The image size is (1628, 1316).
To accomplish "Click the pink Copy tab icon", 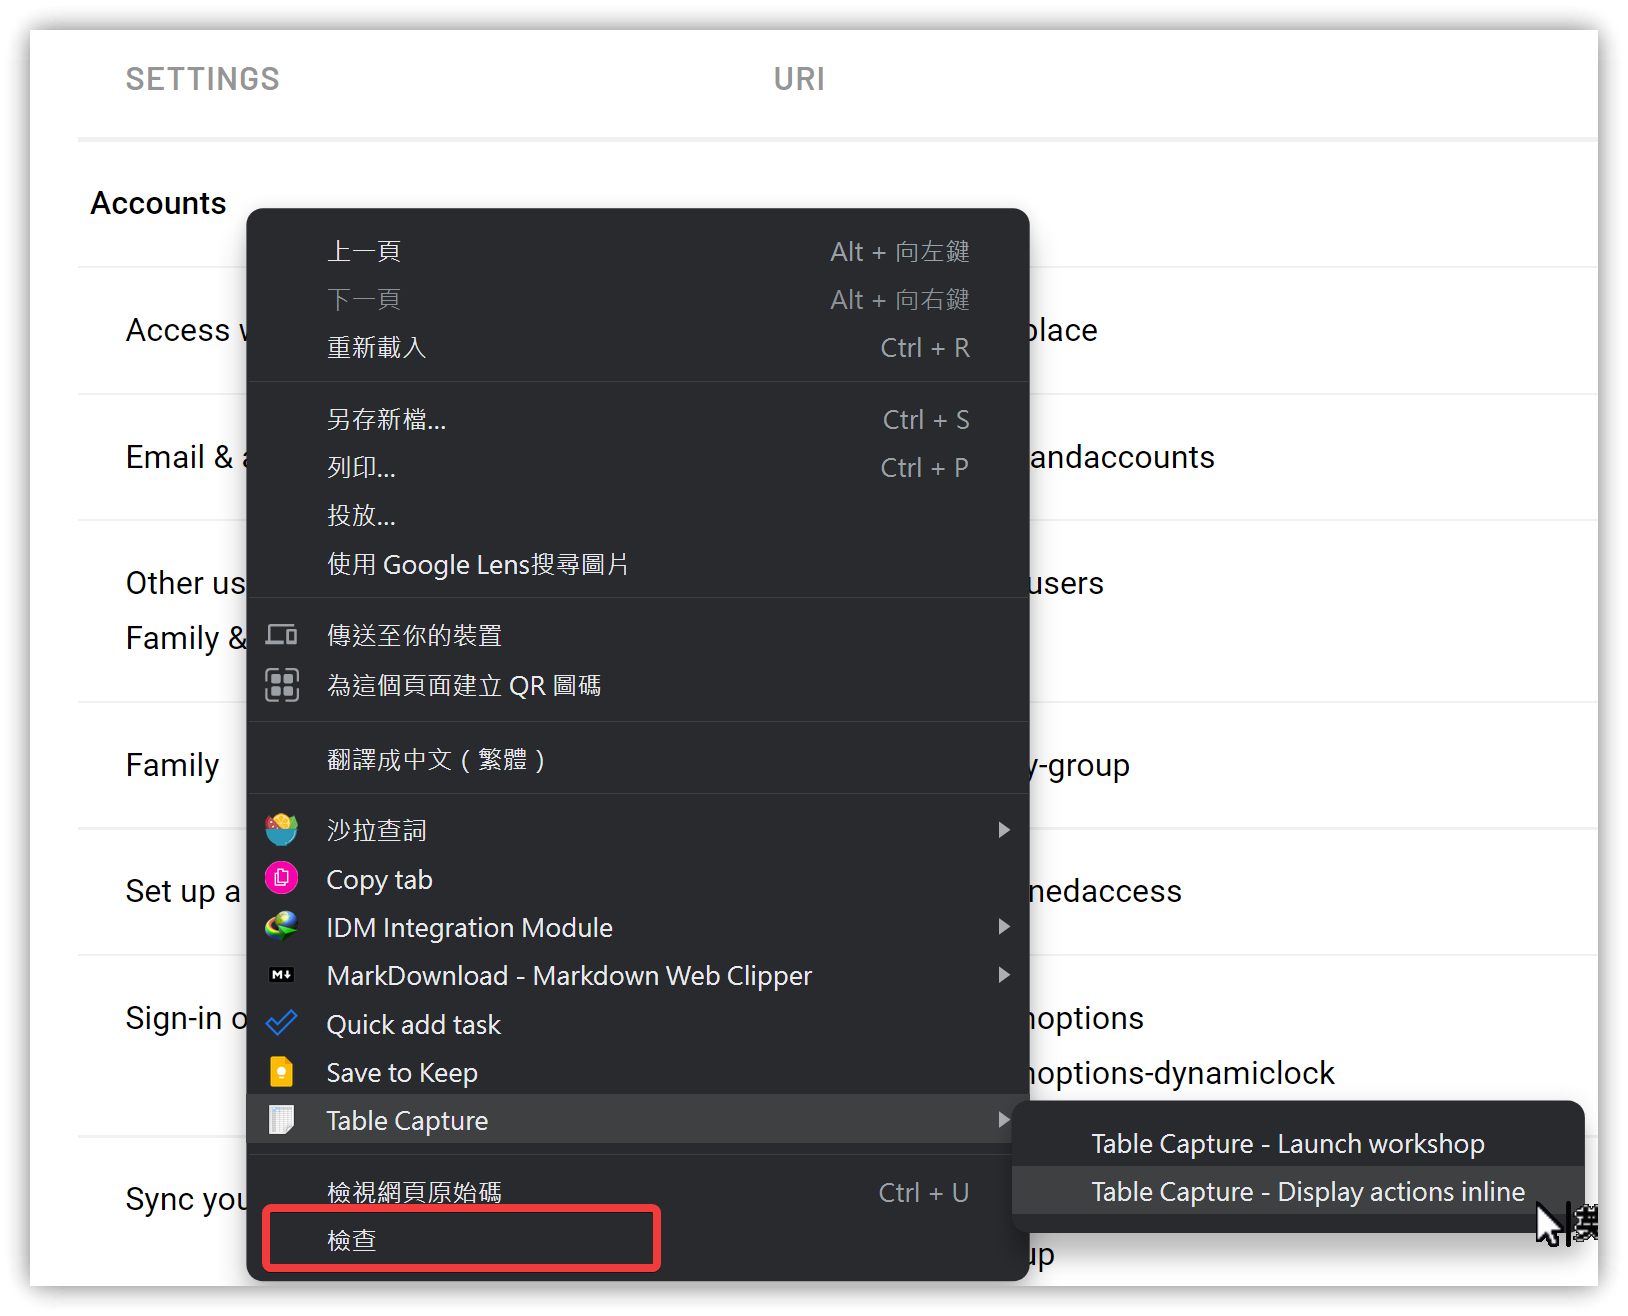I will pyautogui.click(x=282, y=878).
